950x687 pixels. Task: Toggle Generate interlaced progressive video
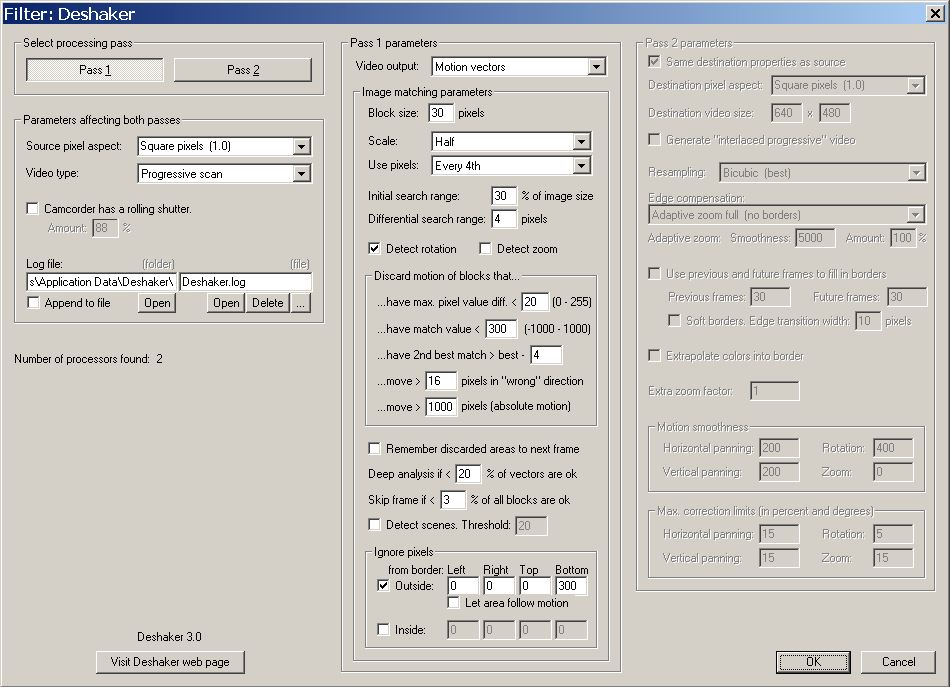click(654, 139)
